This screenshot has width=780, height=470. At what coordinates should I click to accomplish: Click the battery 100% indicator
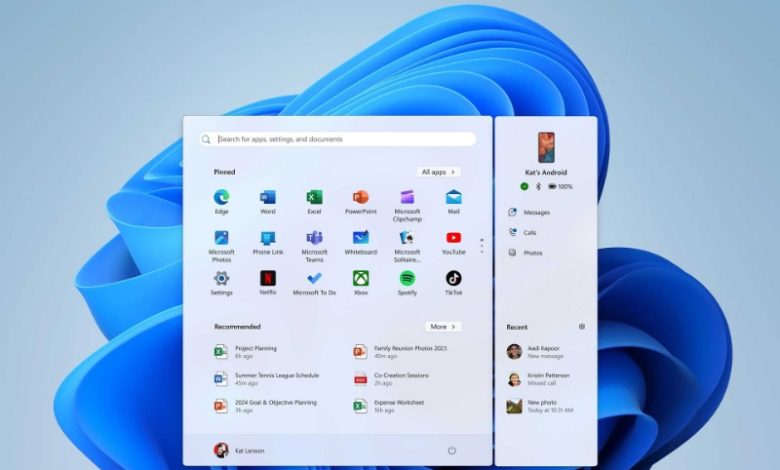(560, 187)
